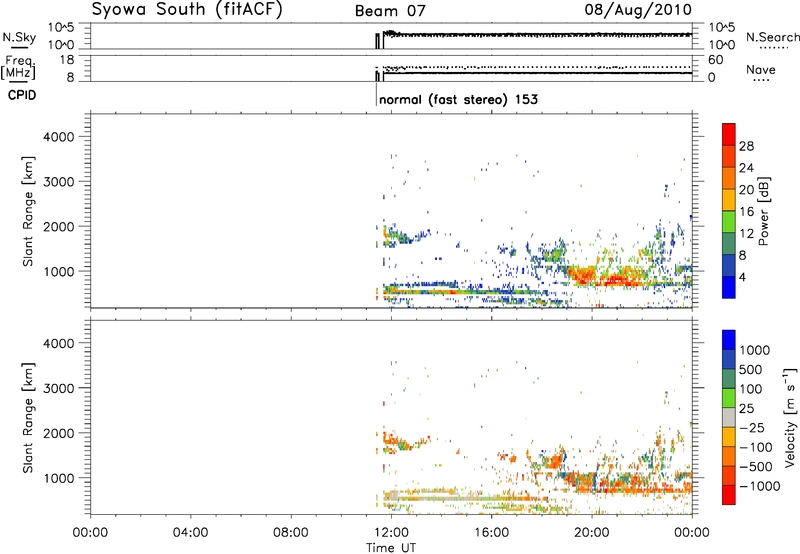Screen dimensions: 800x554
Task: Click the '28' label on the power colorbar
Action: [746, 146]
